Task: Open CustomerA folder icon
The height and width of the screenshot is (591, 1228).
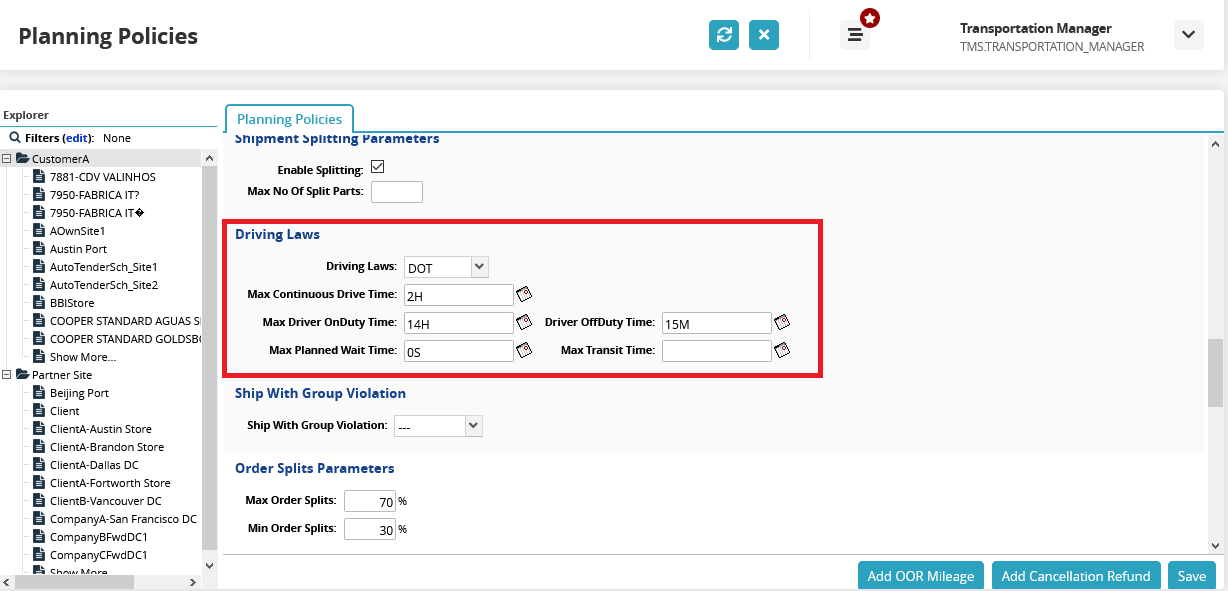Action: coord(22,159)
